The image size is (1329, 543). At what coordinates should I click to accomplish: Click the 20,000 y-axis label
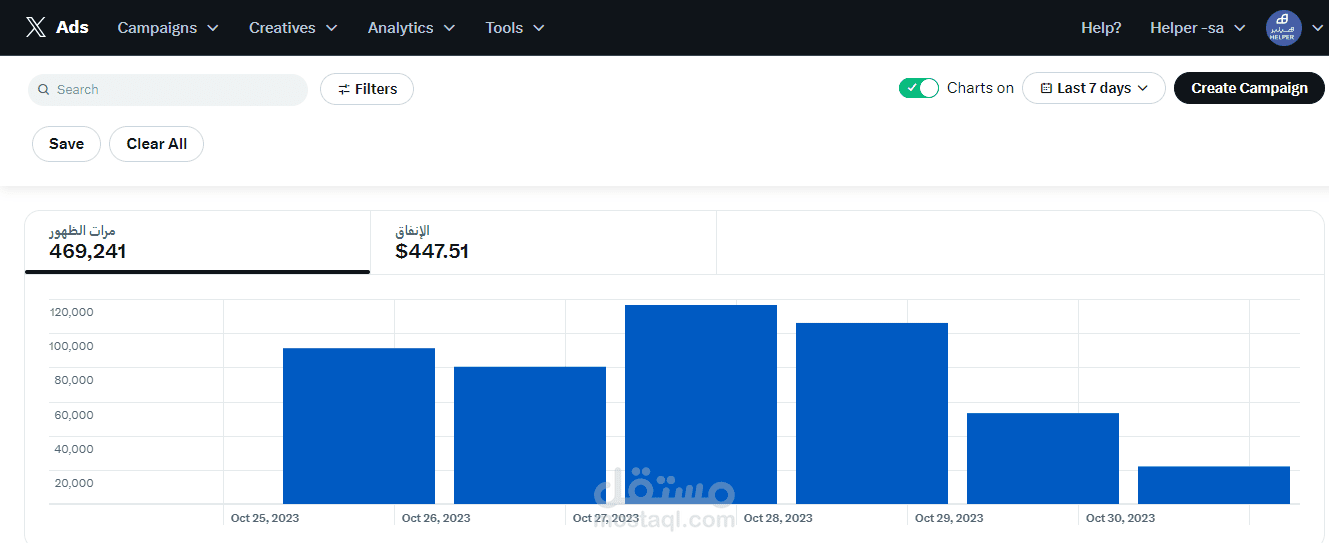[x=74, y=483]
